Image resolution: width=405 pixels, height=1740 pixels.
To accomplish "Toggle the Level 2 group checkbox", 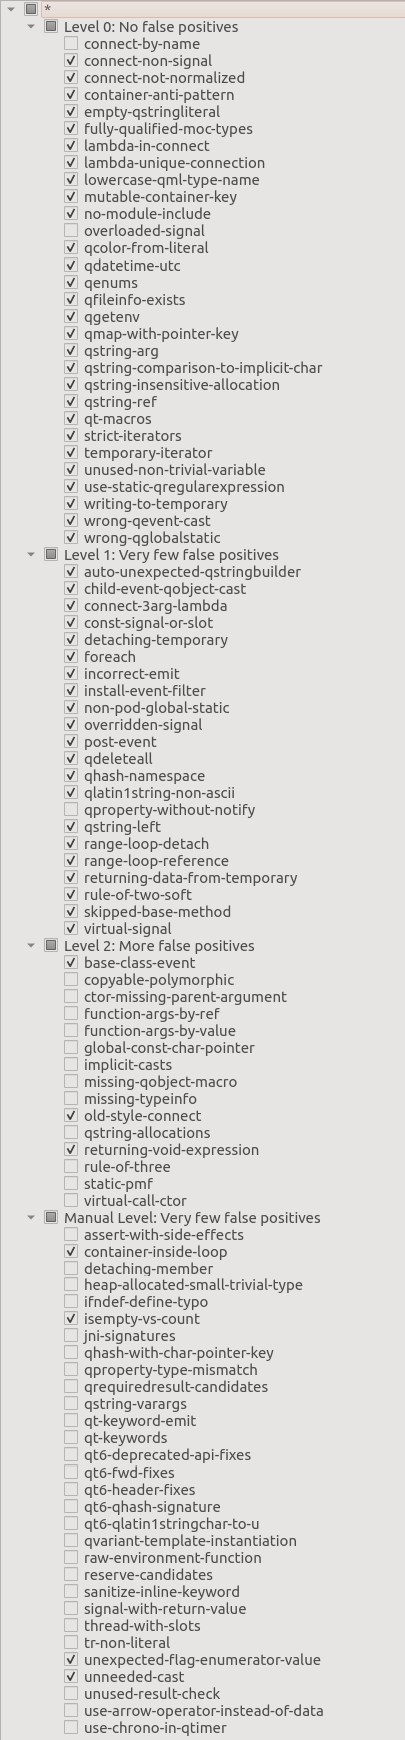I will click(51, 945).
